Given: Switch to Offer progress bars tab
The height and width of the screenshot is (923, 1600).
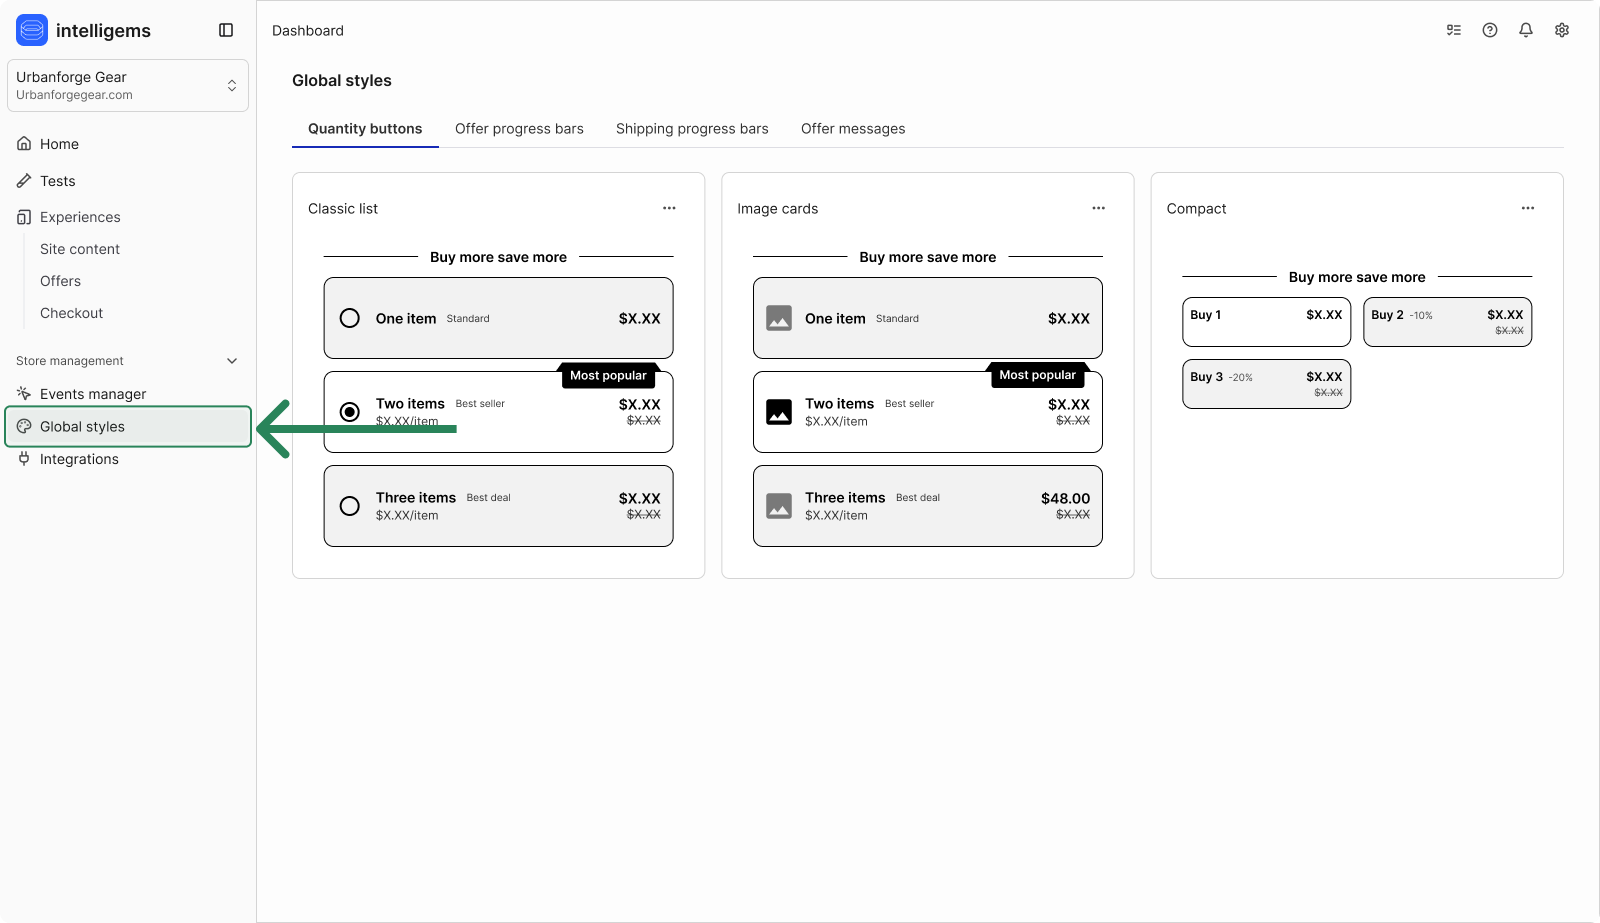Looking at the screenshot, I should tap(519, 129).
